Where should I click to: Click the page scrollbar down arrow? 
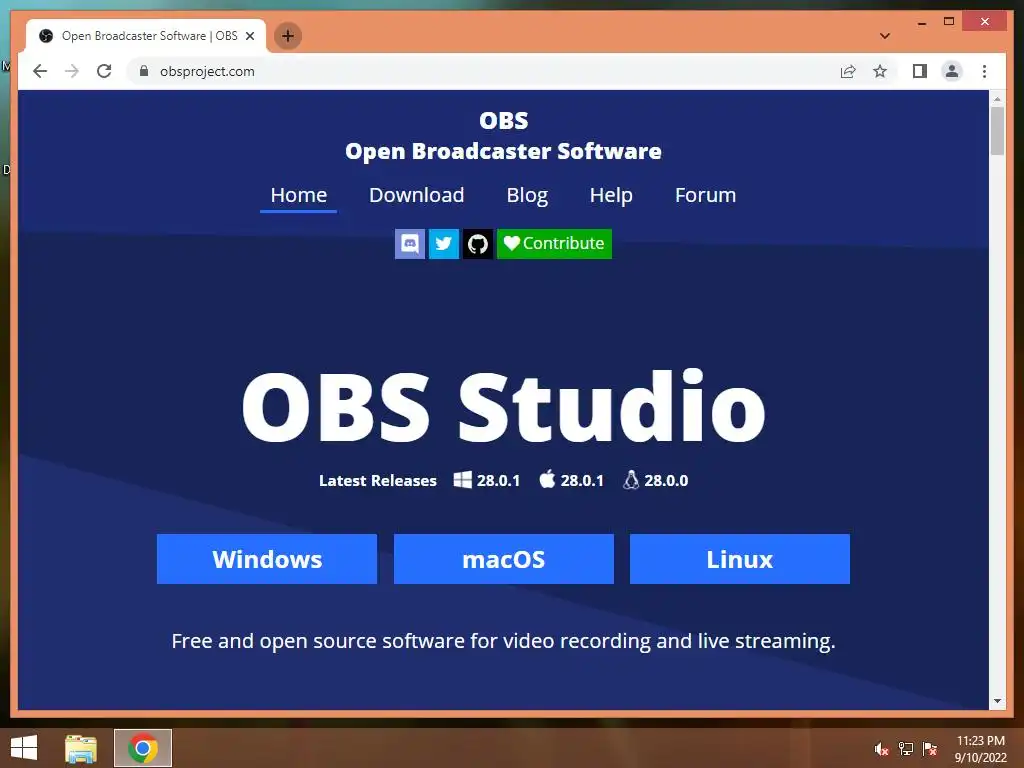coord(997,701)
